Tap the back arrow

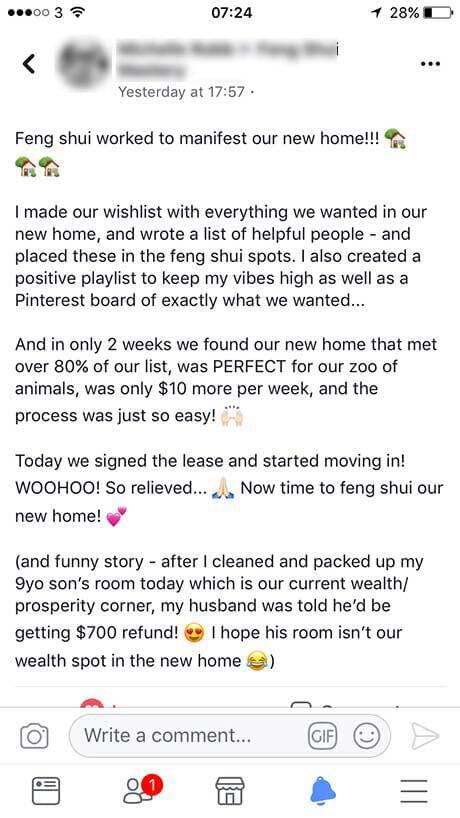(29, 64)
